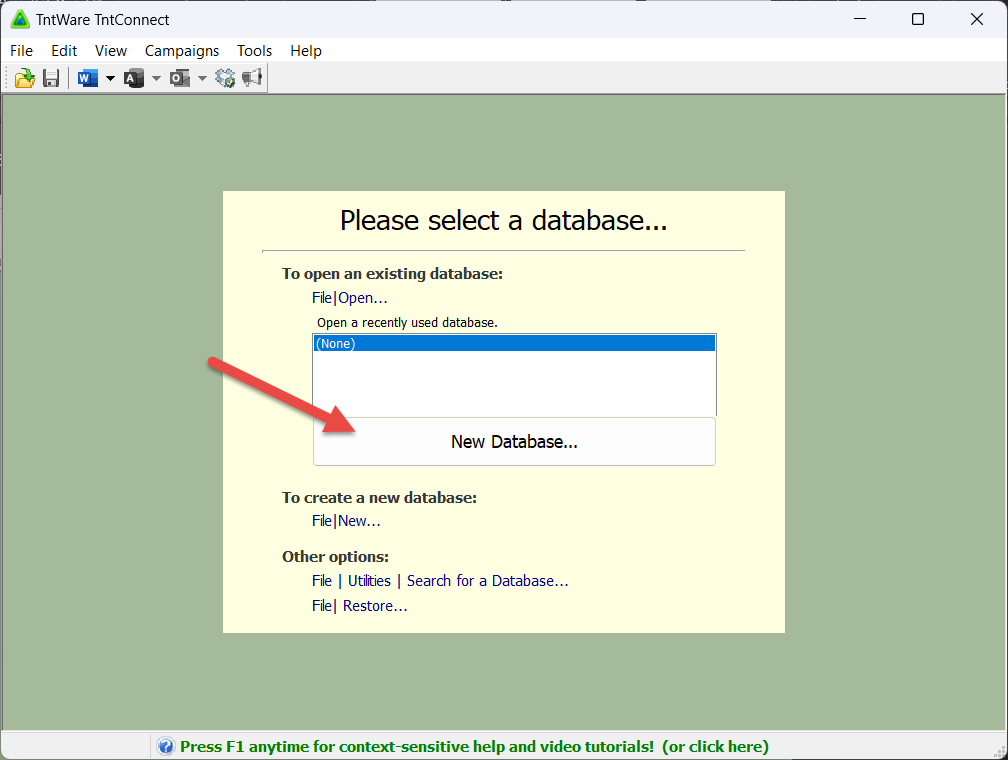The height and width of the screenshot is (760, 1008).
Task: Select (None) in recent databases list
Action: point(514,343)
